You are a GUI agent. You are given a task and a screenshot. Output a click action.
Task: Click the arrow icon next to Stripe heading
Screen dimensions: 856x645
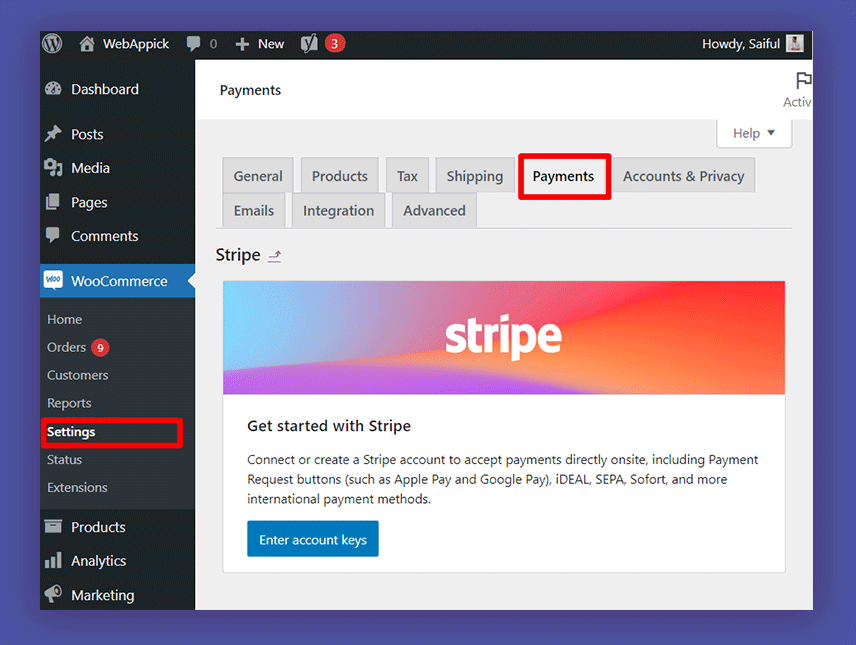[x=274, y=256]
